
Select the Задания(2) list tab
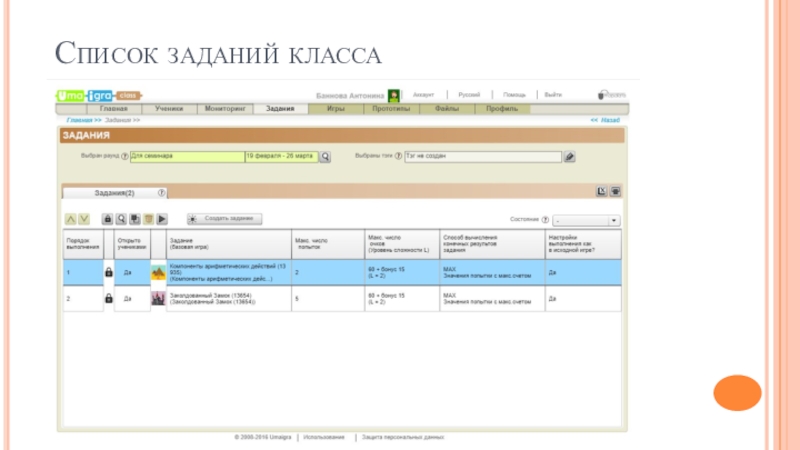pos(115,193)
